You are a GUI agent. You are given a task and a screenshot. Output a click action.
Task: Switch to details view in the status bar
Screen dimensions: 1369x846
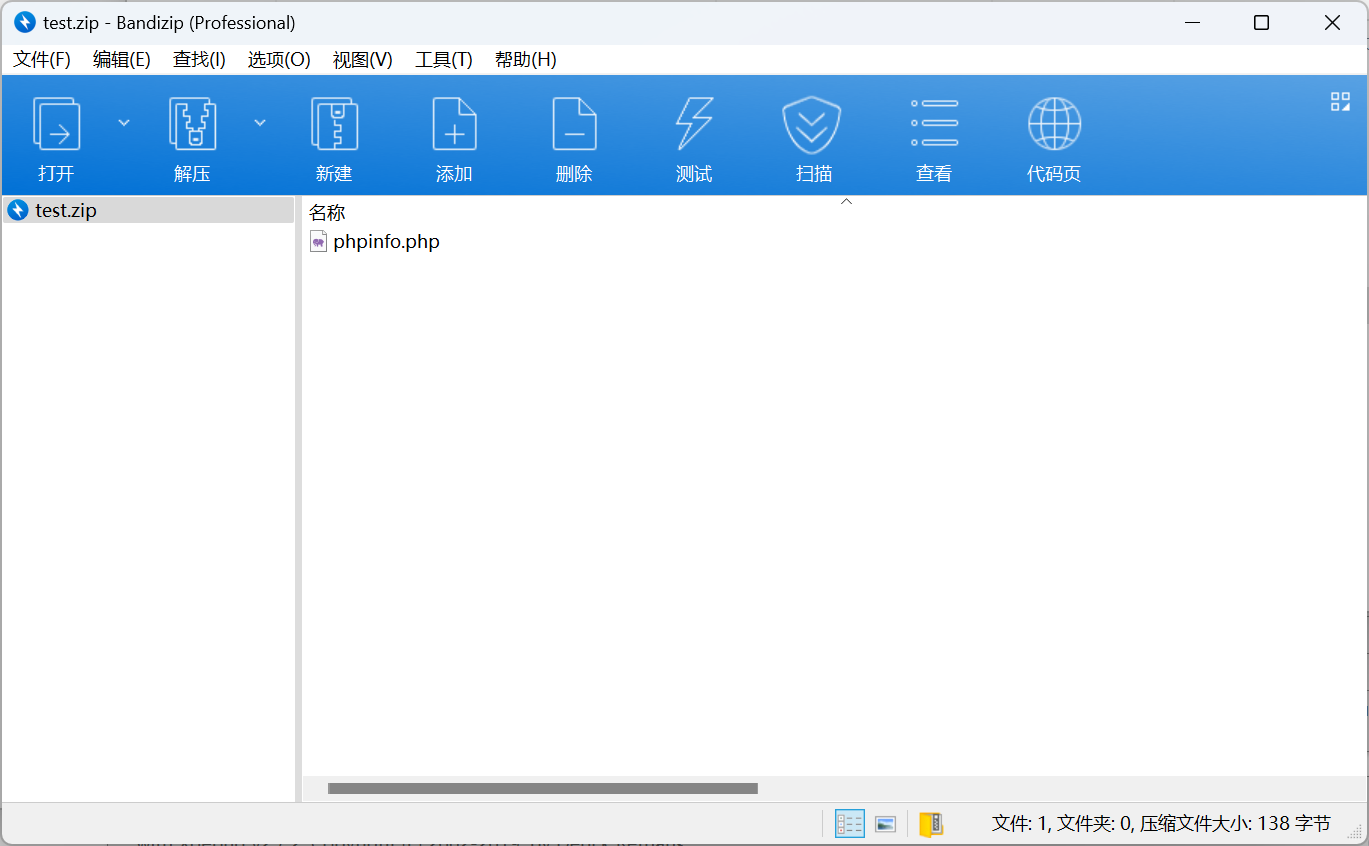tap(850, 824)
